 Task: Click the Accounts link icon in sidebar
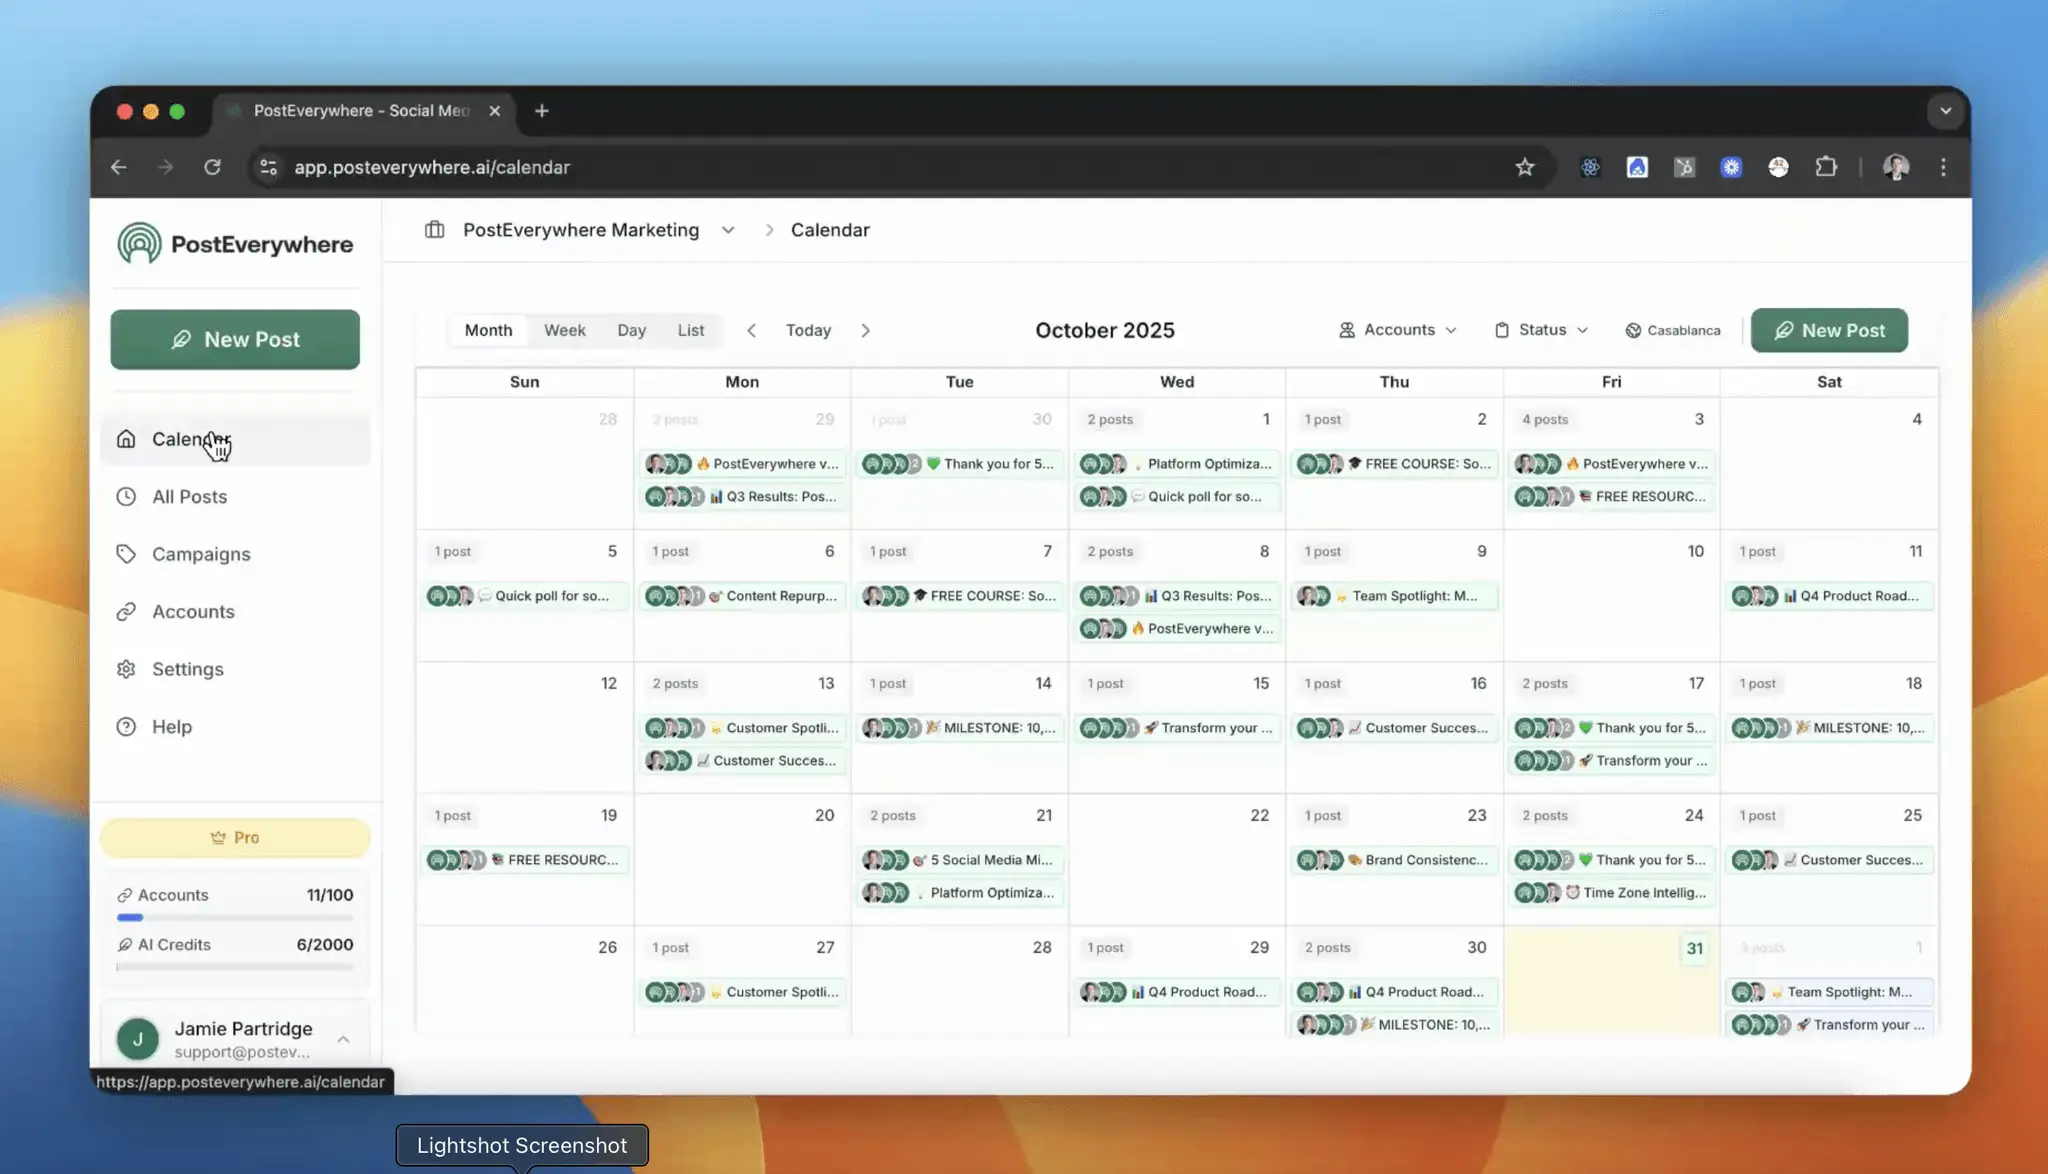point(126,611)
